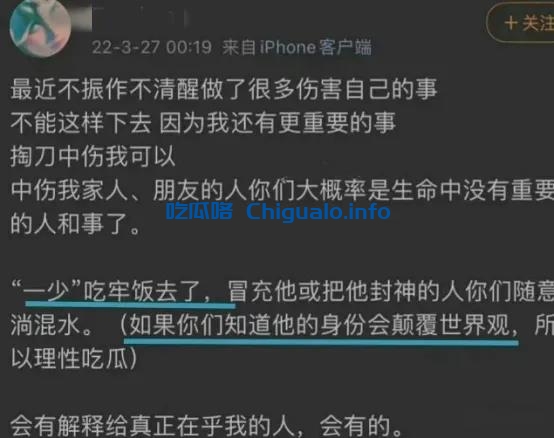The width and height of the screenshot is (554, 438).
Task: Select the line 不能这样下去 因为我还有更重要的事
Action: pos(203,123)
